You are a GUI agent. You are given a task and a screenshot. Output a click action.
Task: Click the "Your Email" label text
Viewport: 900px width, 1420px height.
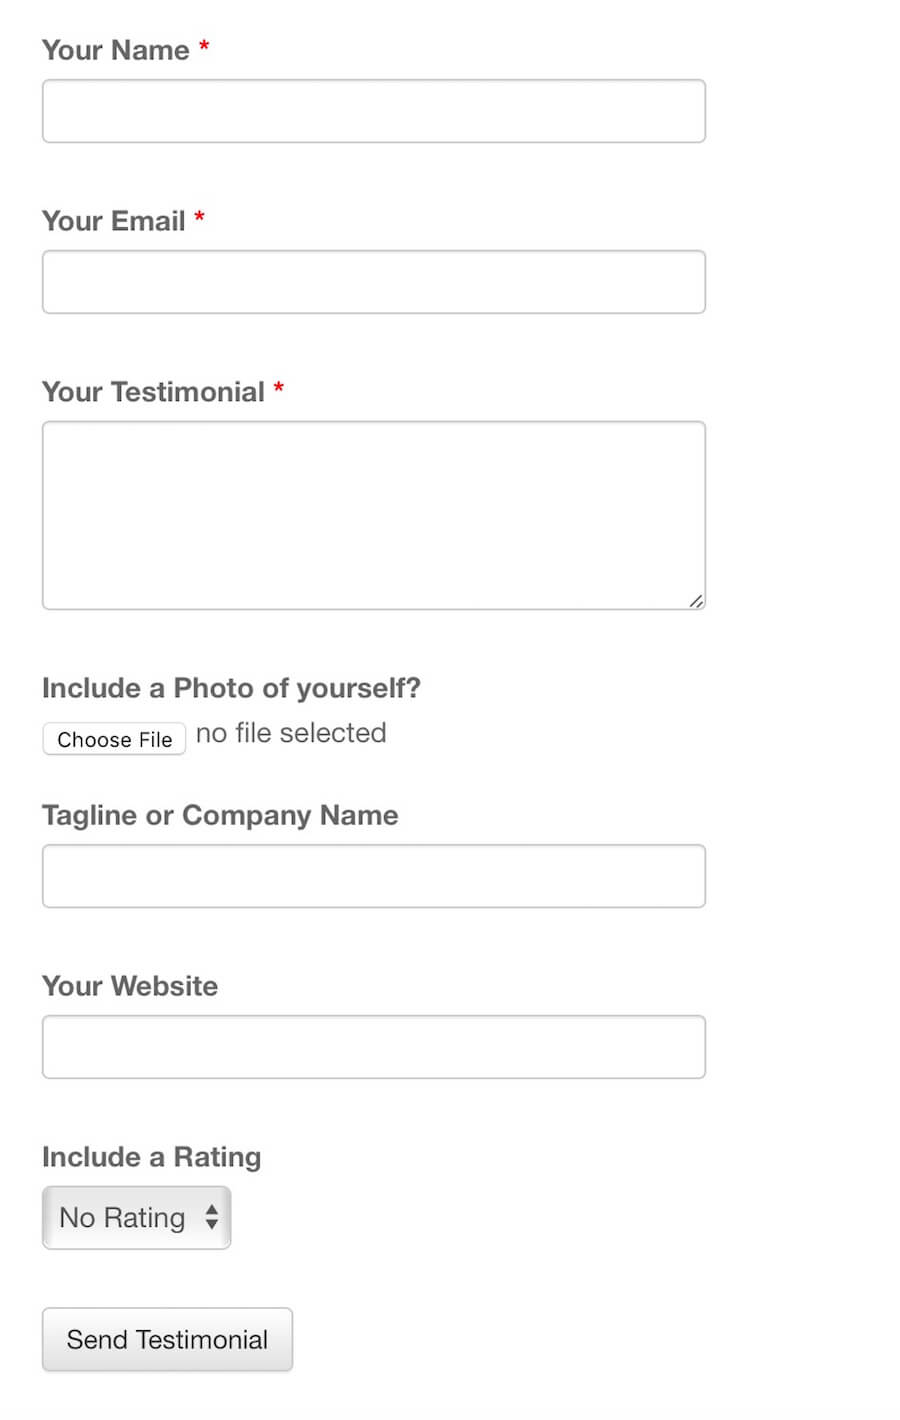(x=114, y=221)
